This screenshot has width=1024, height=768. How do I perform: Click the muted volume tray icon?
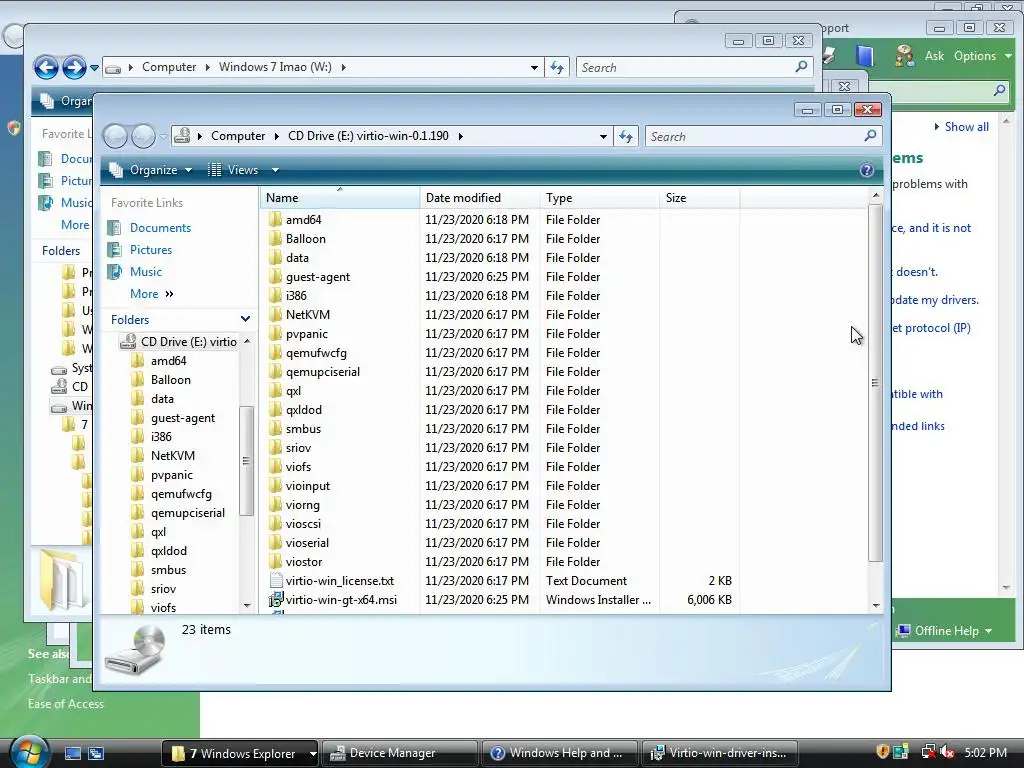(947, 752)
